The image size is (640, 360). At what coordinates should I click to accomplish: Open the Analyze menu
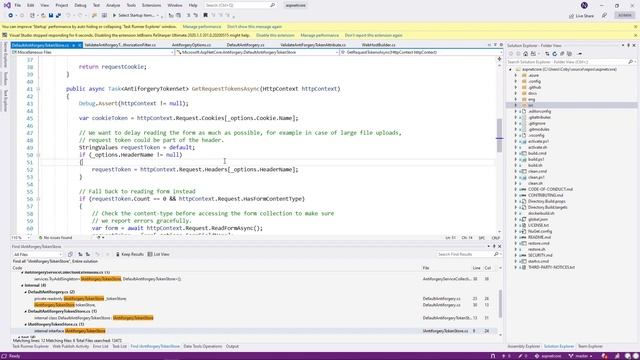point(113,5)
